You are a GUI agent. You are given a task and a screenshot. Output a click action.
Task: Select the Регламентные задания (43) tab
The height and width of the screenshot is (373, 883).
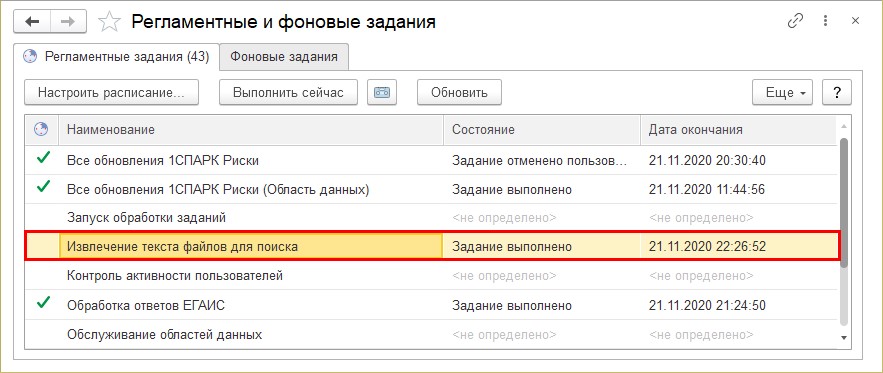pos(116,56)
